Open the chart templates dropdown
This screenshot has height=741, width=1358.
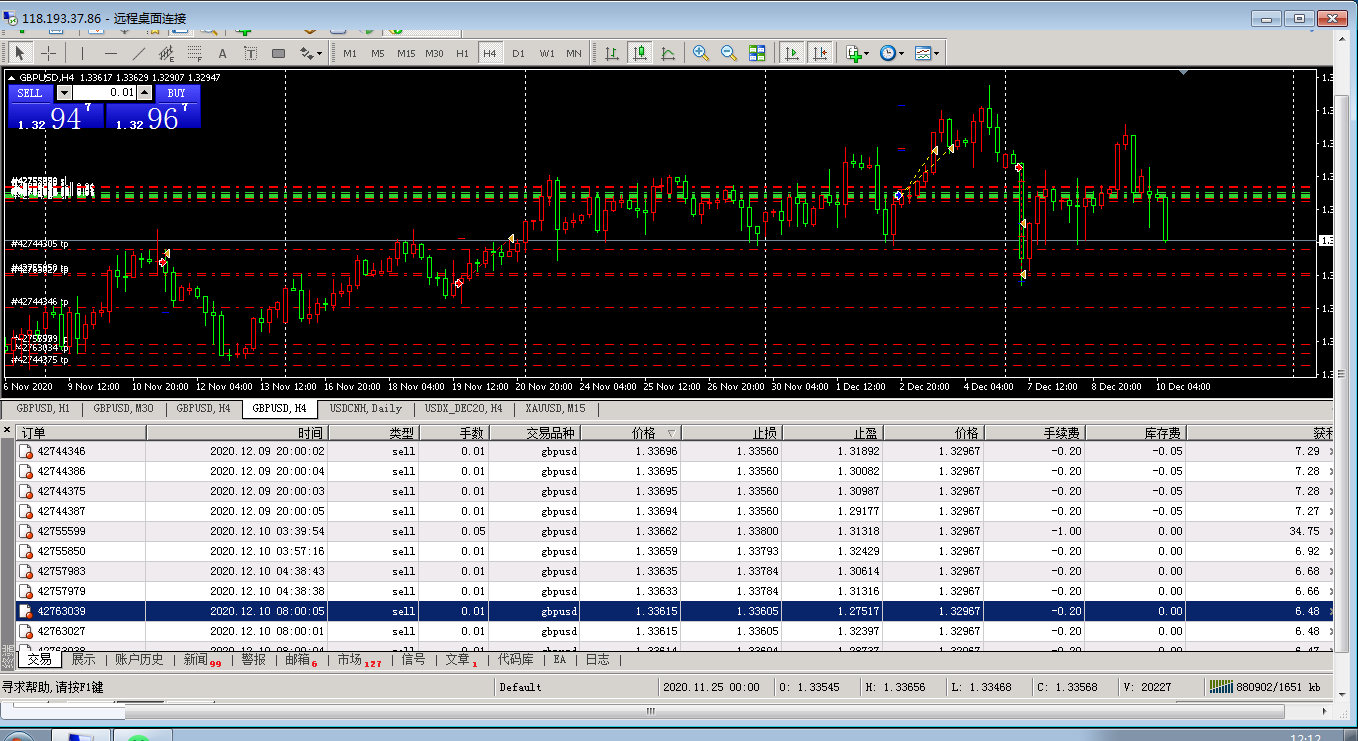(x=927, y=53)
